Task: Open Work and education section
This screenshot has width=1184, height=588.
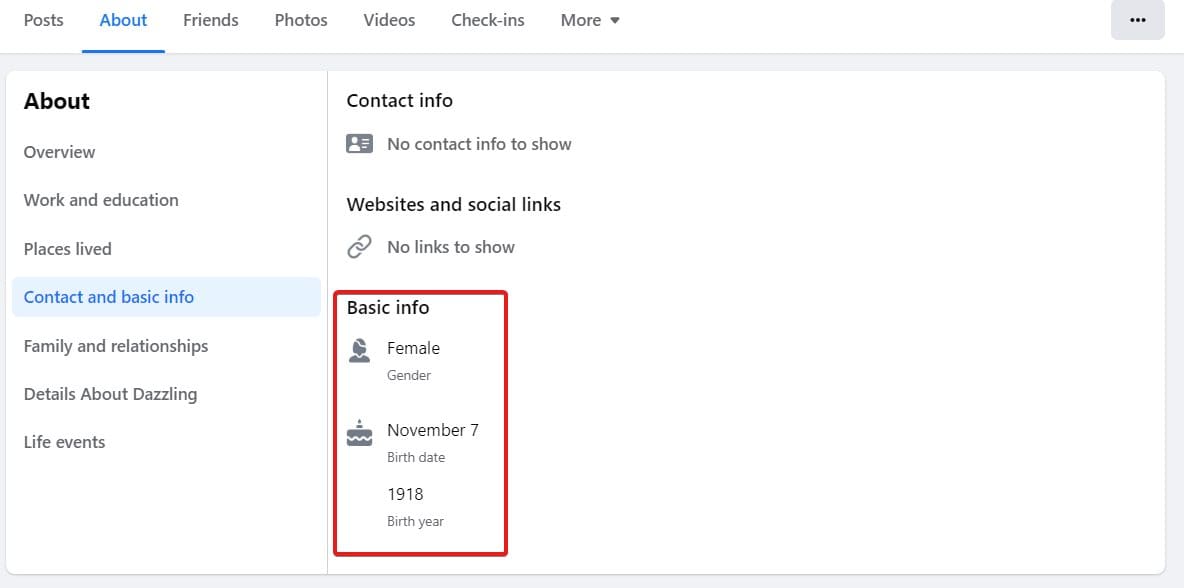Action: point(101,200)
